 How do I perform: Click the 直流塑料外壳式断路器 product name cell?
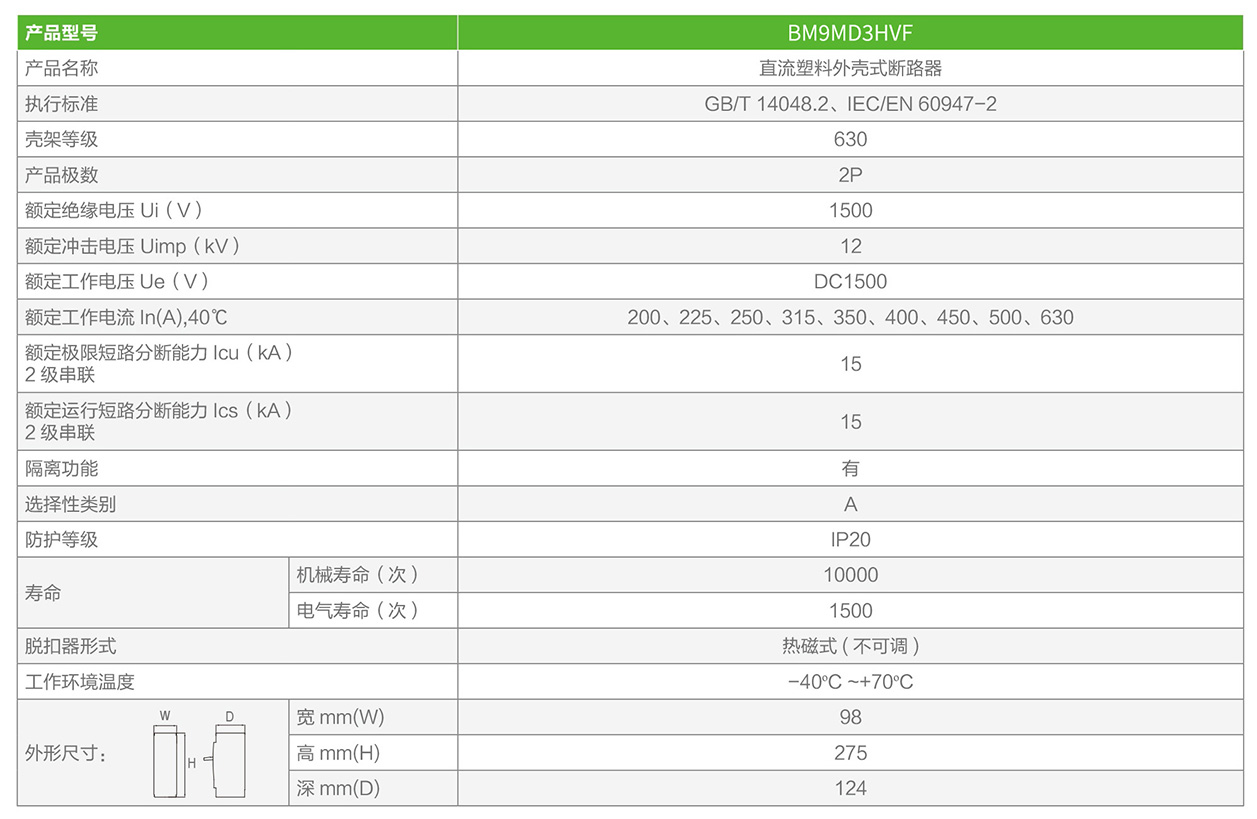pyautogui.click(x=850, y=68)
